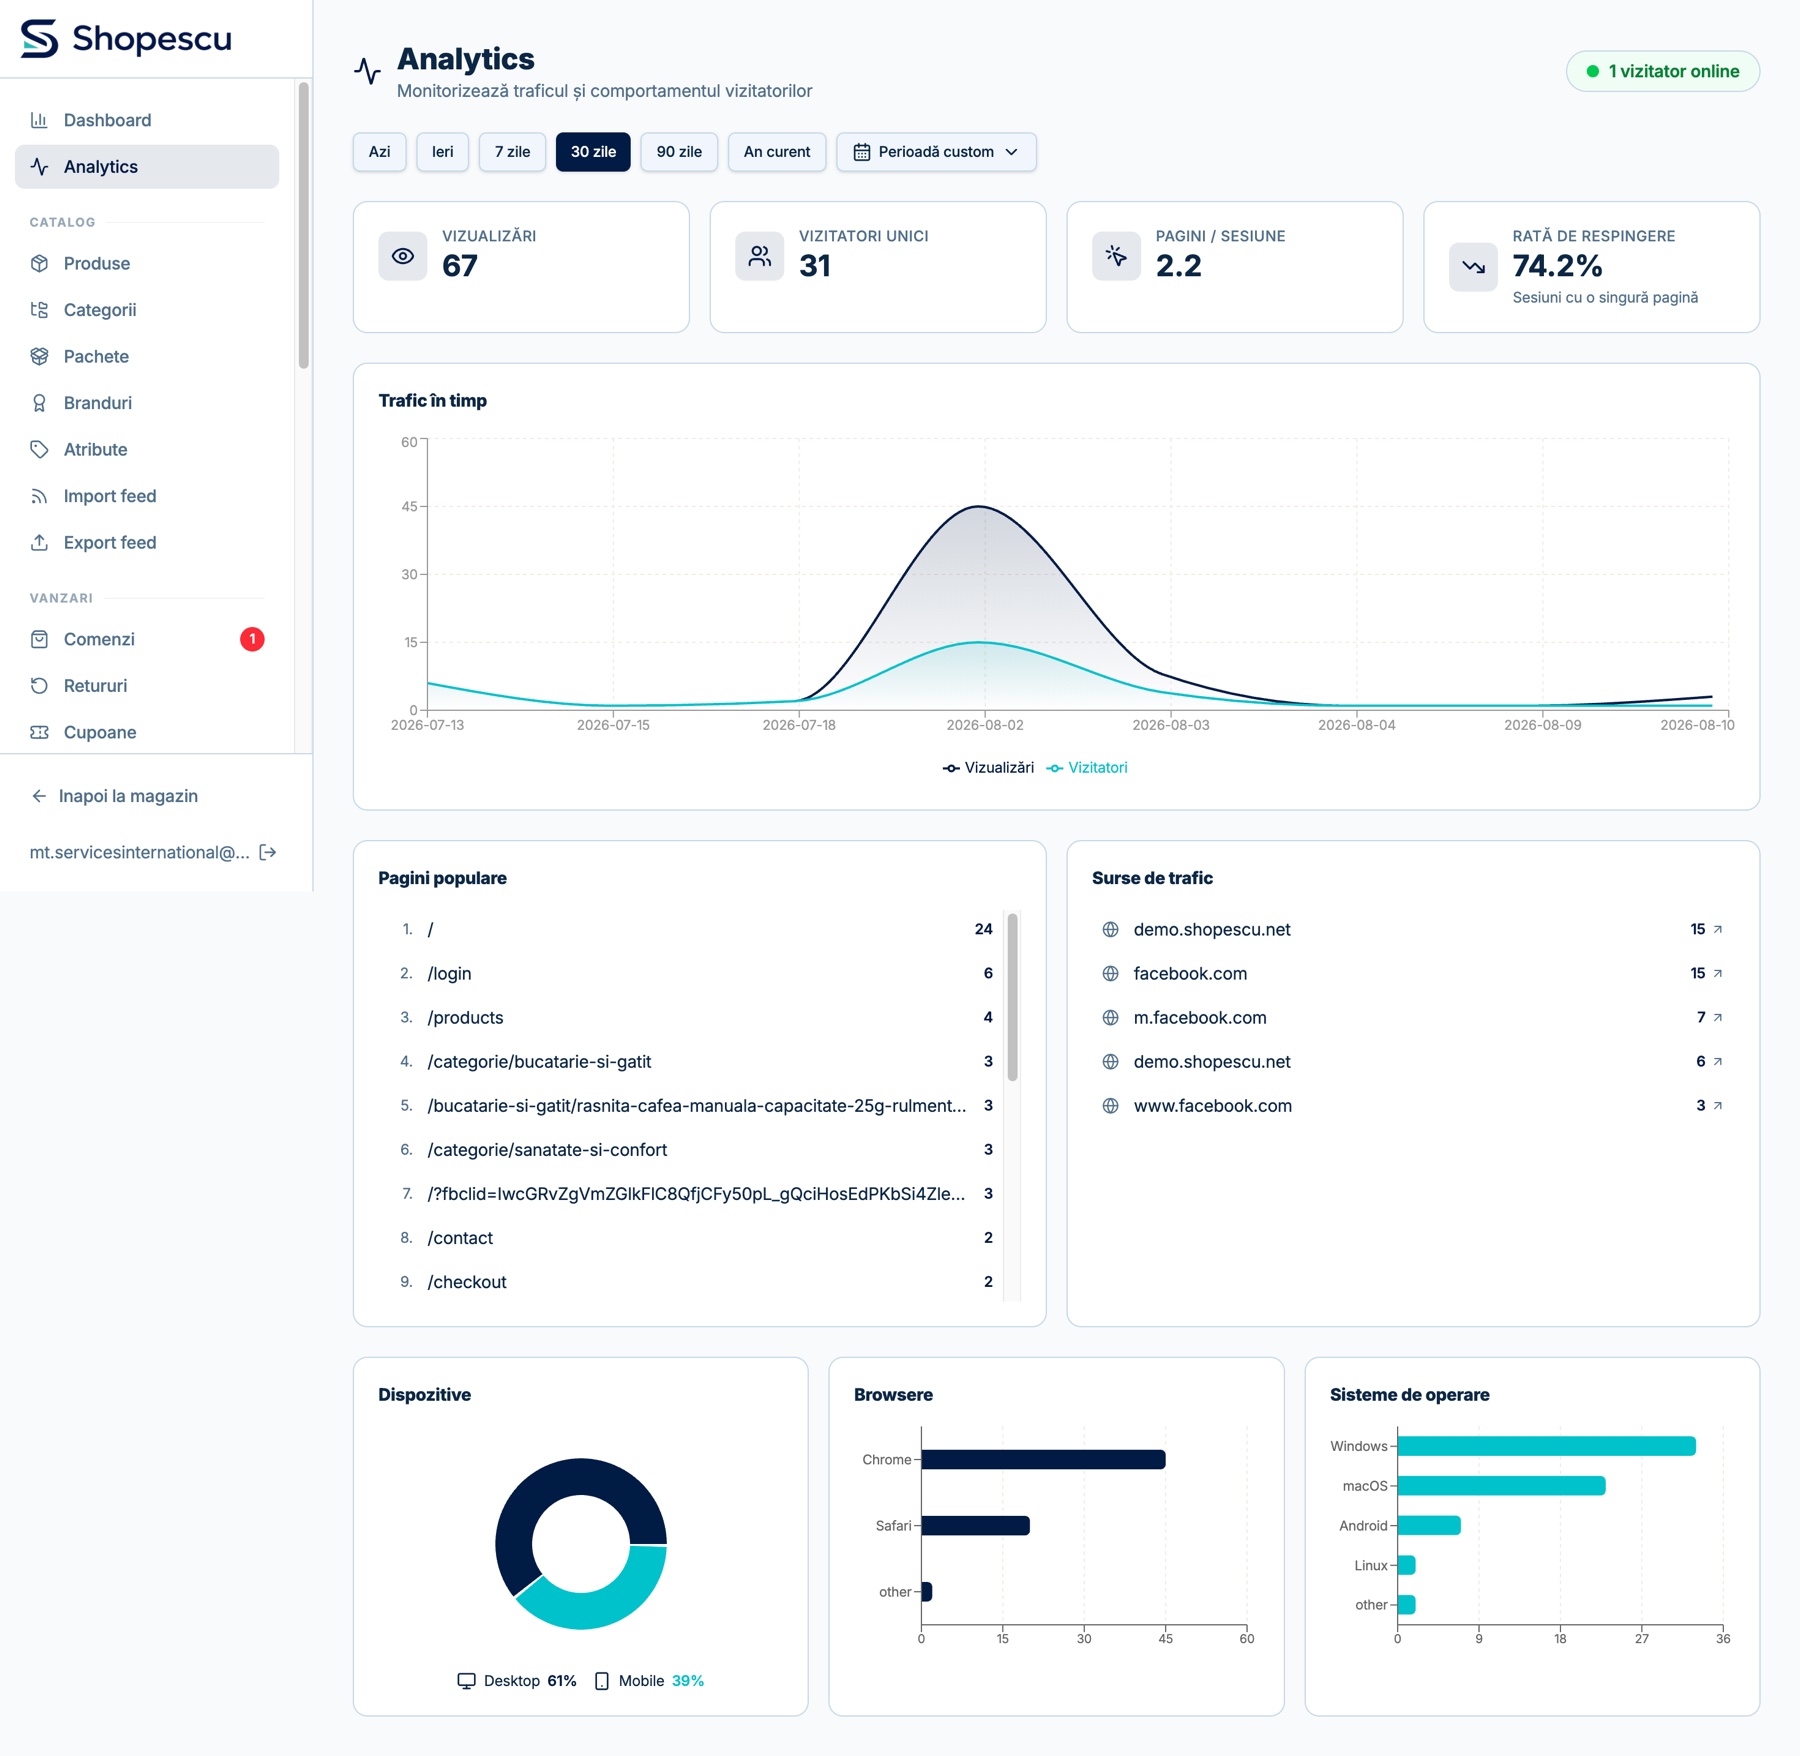The height and width of the screenshot is (1756, 1800).
Task: Click the eye icon on the Vizualizări card
Action: [403, 256]
